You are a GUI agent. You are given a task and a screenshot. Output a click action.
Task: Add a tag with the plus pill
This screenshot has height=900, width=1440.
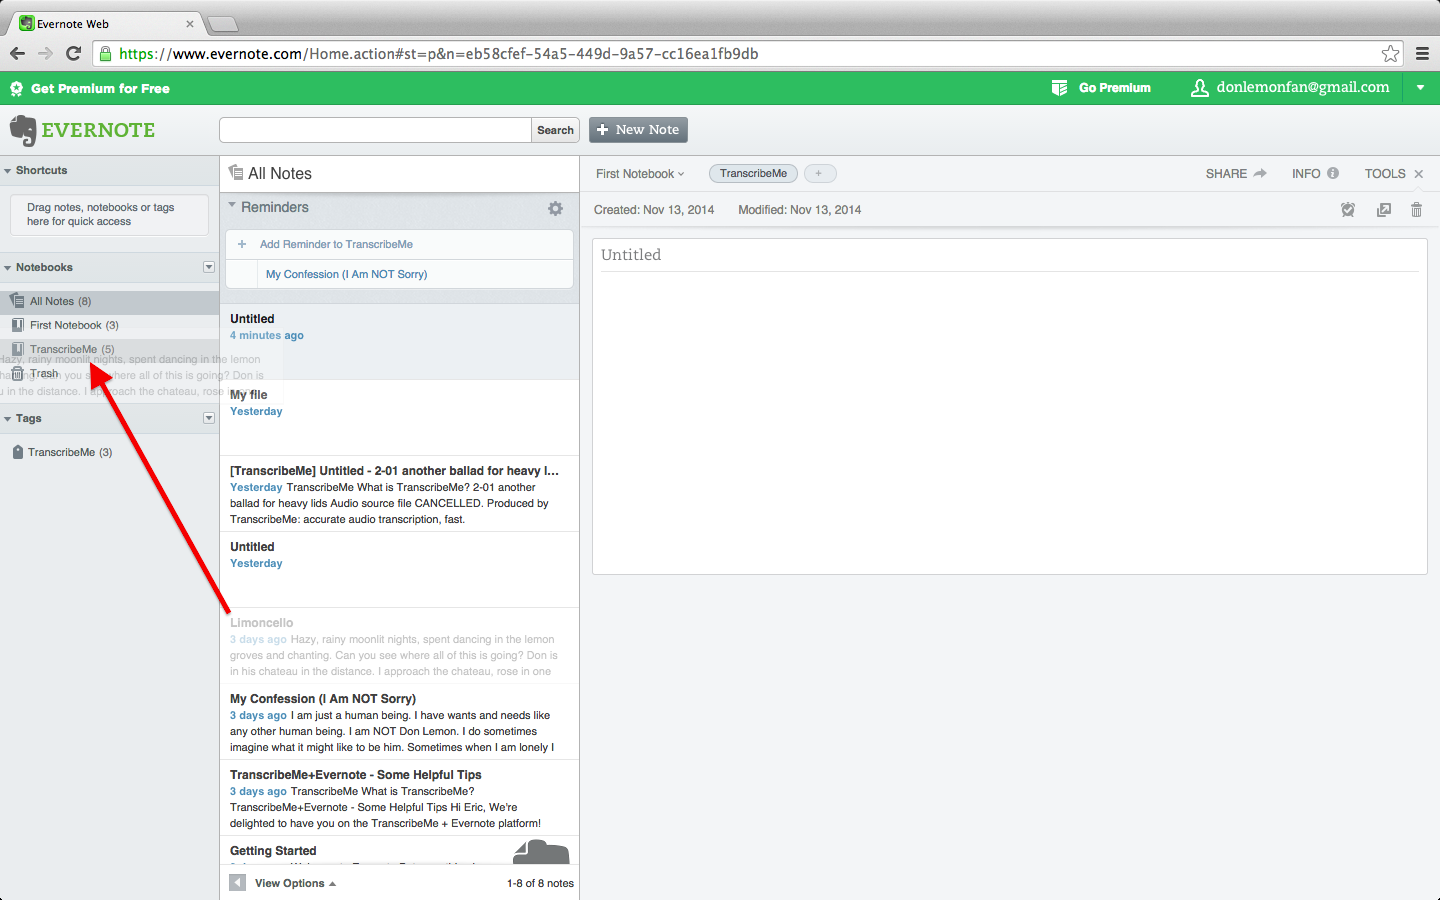[820, 174]
